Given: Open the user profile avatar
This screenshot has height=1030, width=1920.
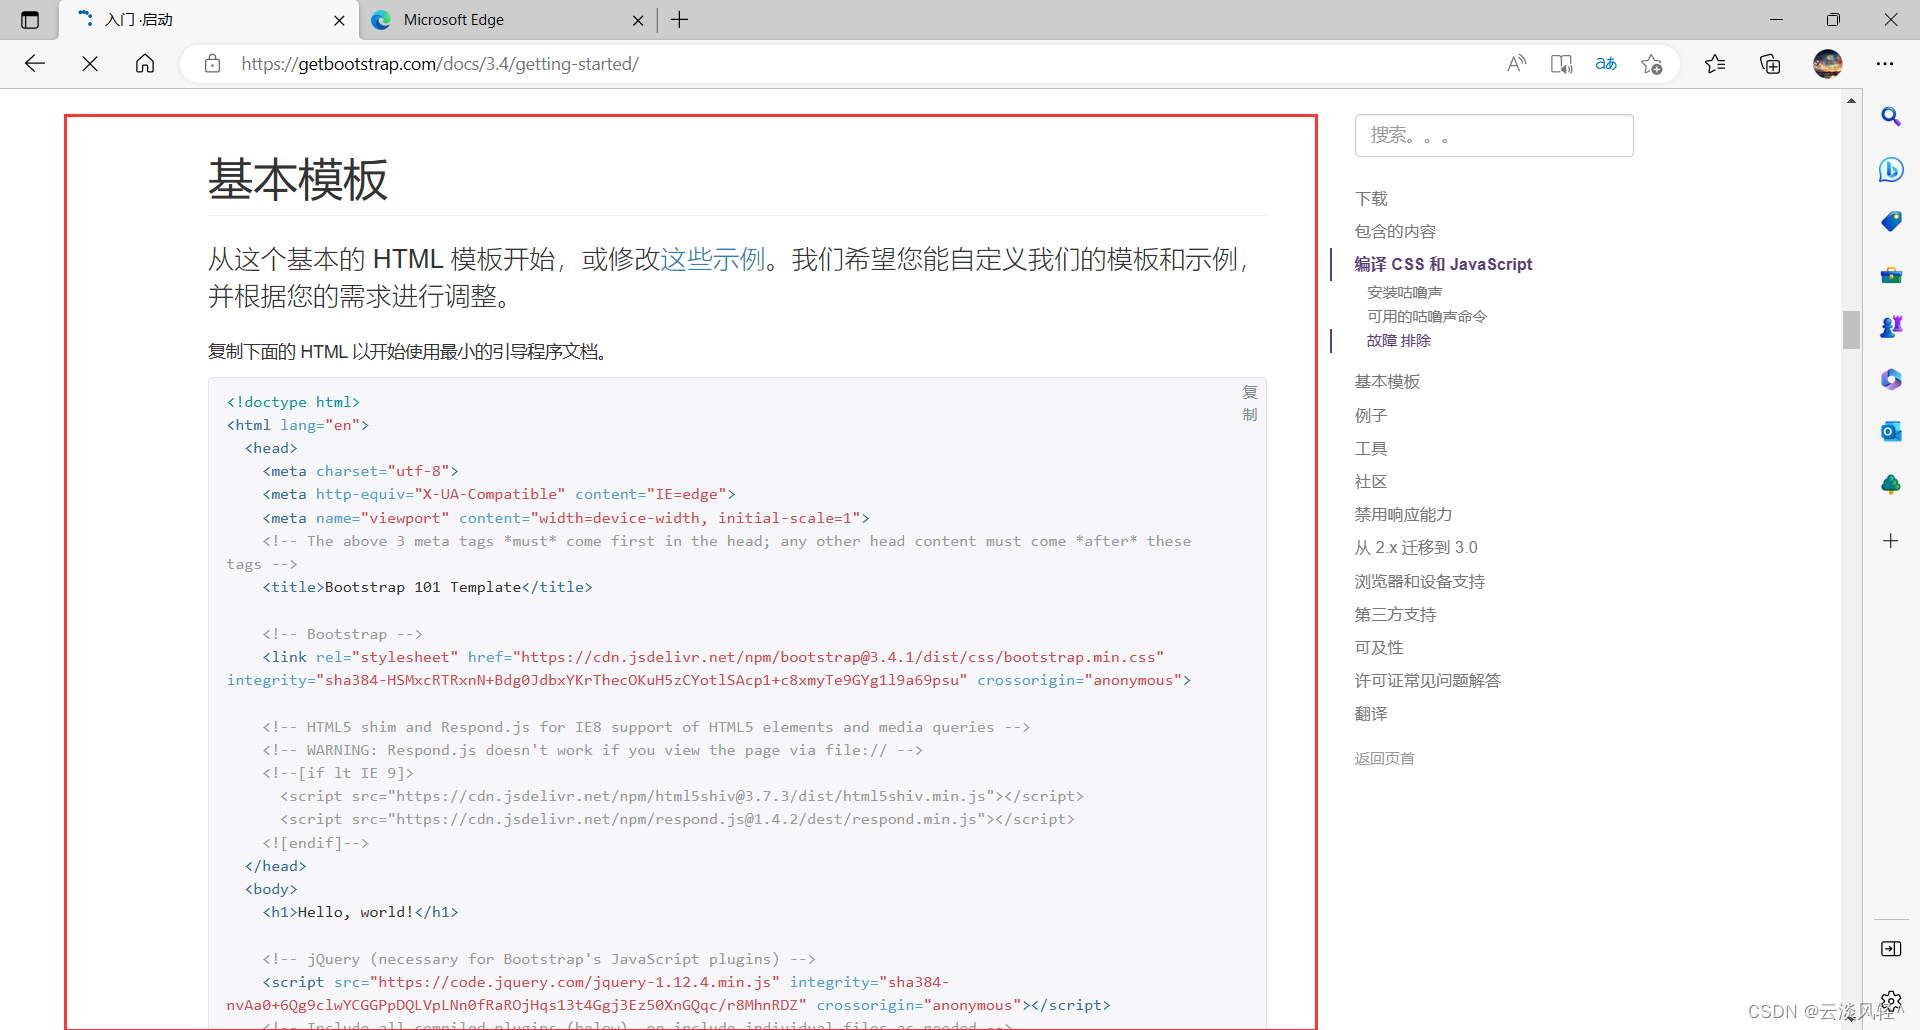Looking at the screenshot, I should [1828, 64].
